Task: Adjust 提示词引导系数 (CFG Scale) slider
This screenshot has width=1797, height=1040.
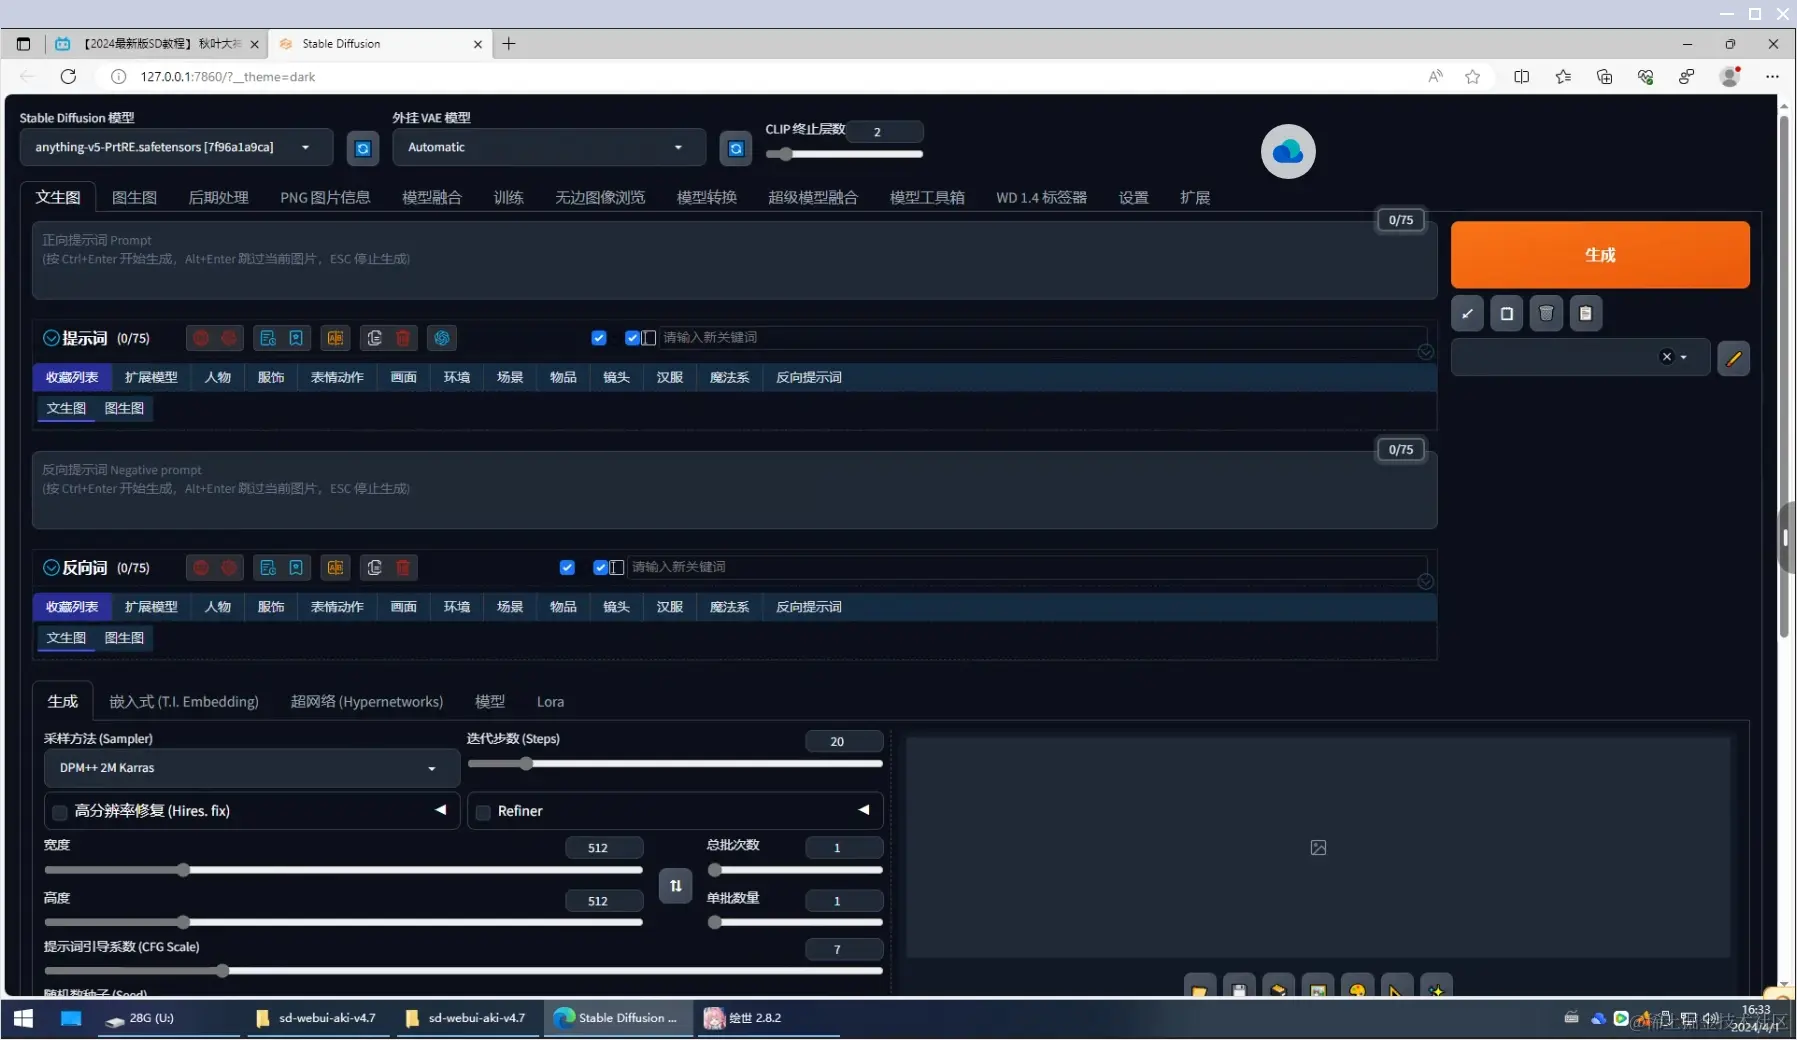Action: (x=463, y=971)
